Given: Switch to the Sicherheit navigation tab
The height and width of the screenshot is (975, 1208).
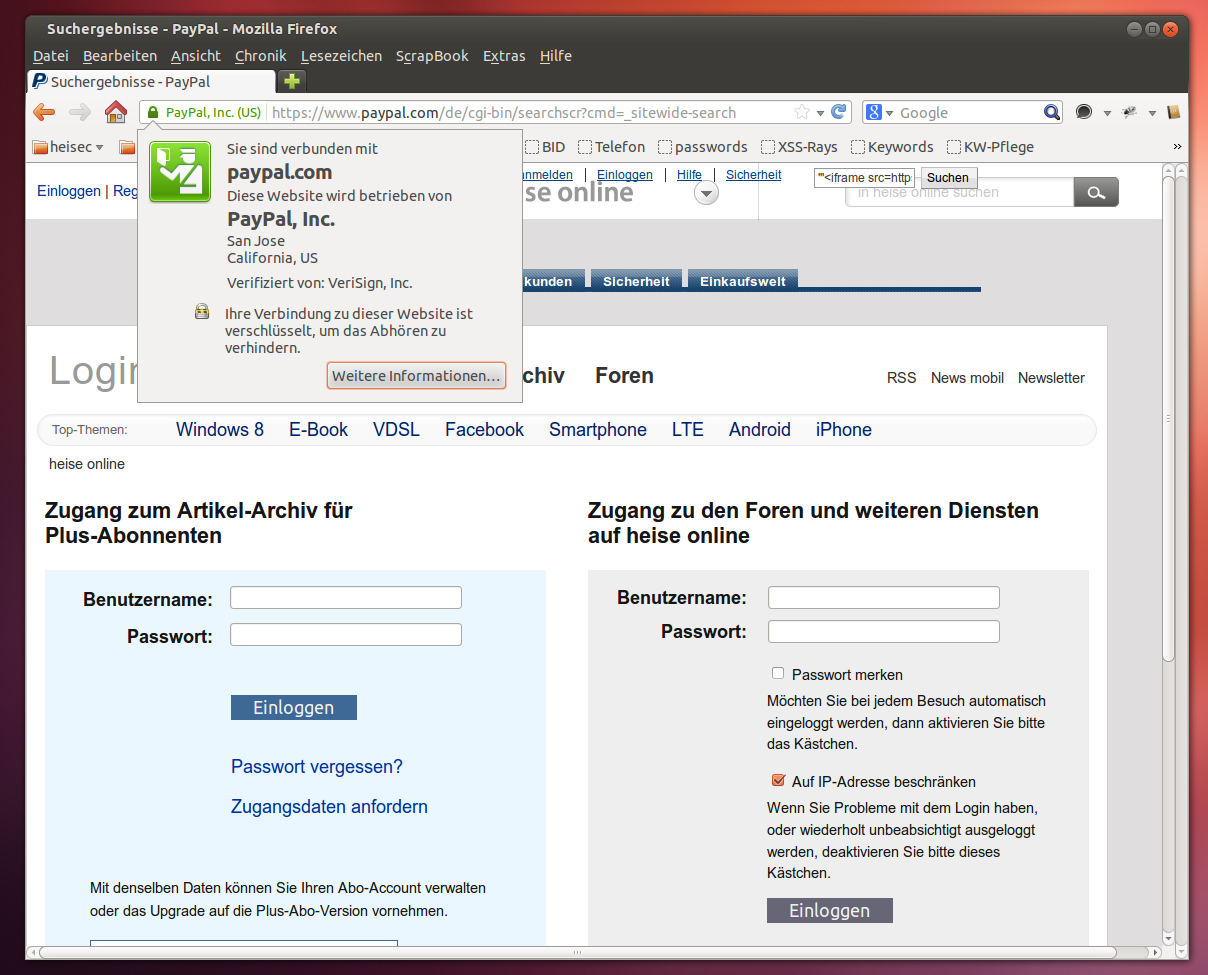Looking at the screenshot, I should 636,281.
